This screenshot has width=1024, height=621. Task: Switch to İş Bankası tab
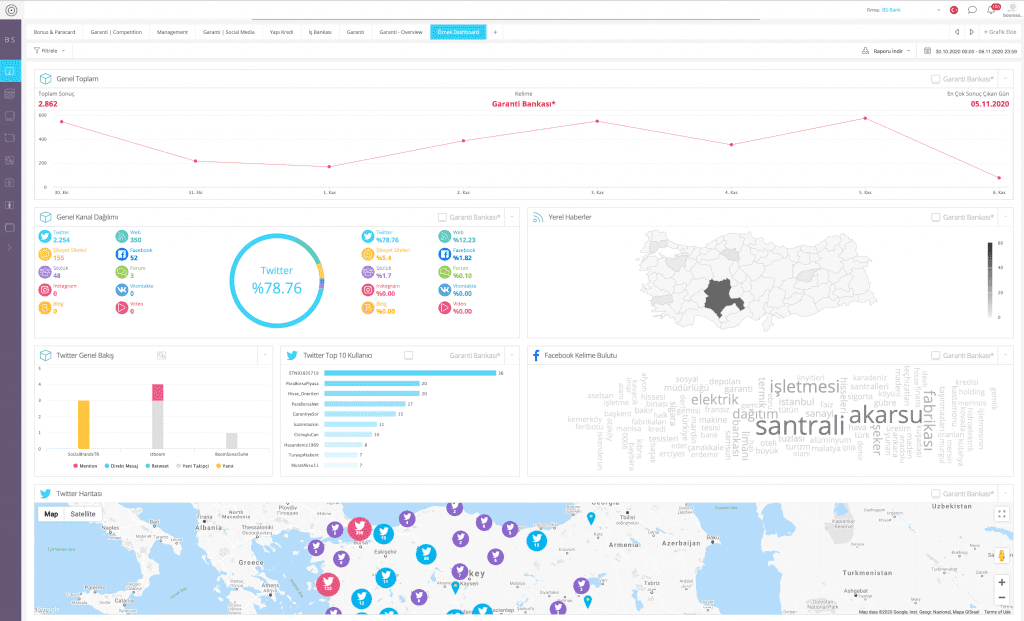pos(320,32)
